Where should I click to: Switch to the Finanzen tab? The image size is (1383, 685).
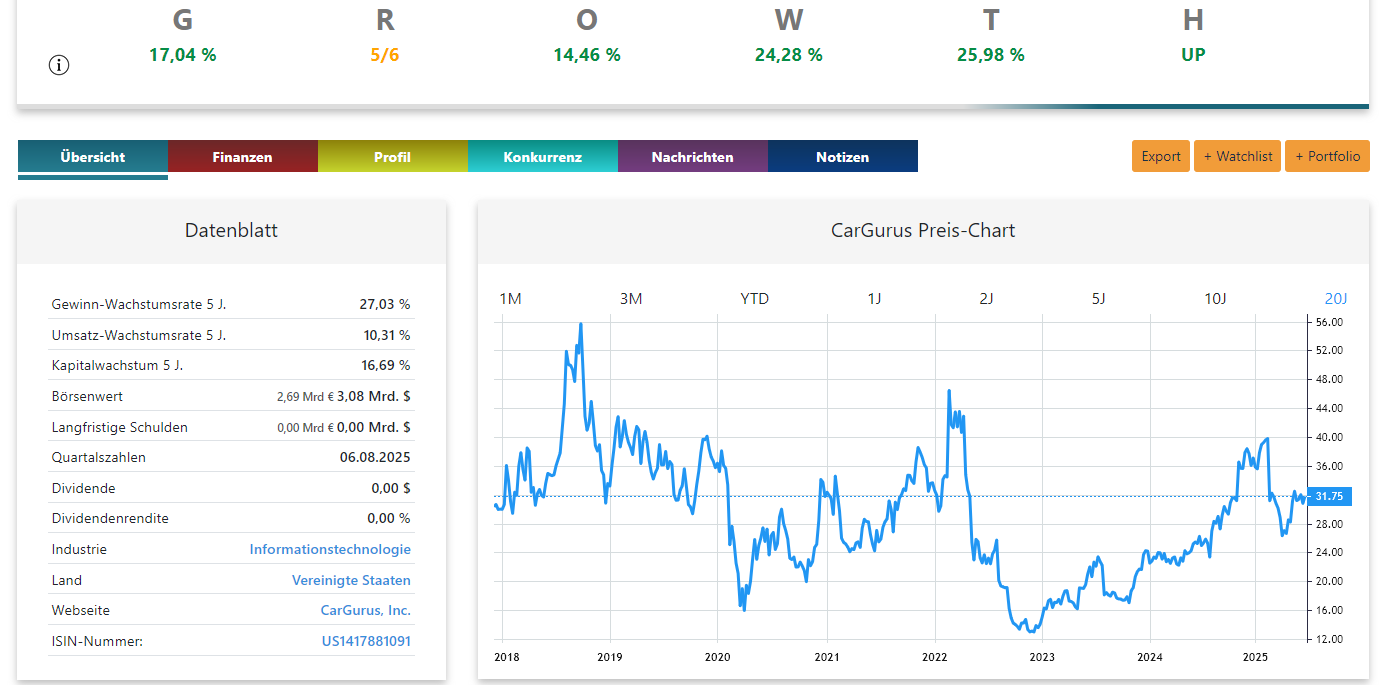pos(243,157)
